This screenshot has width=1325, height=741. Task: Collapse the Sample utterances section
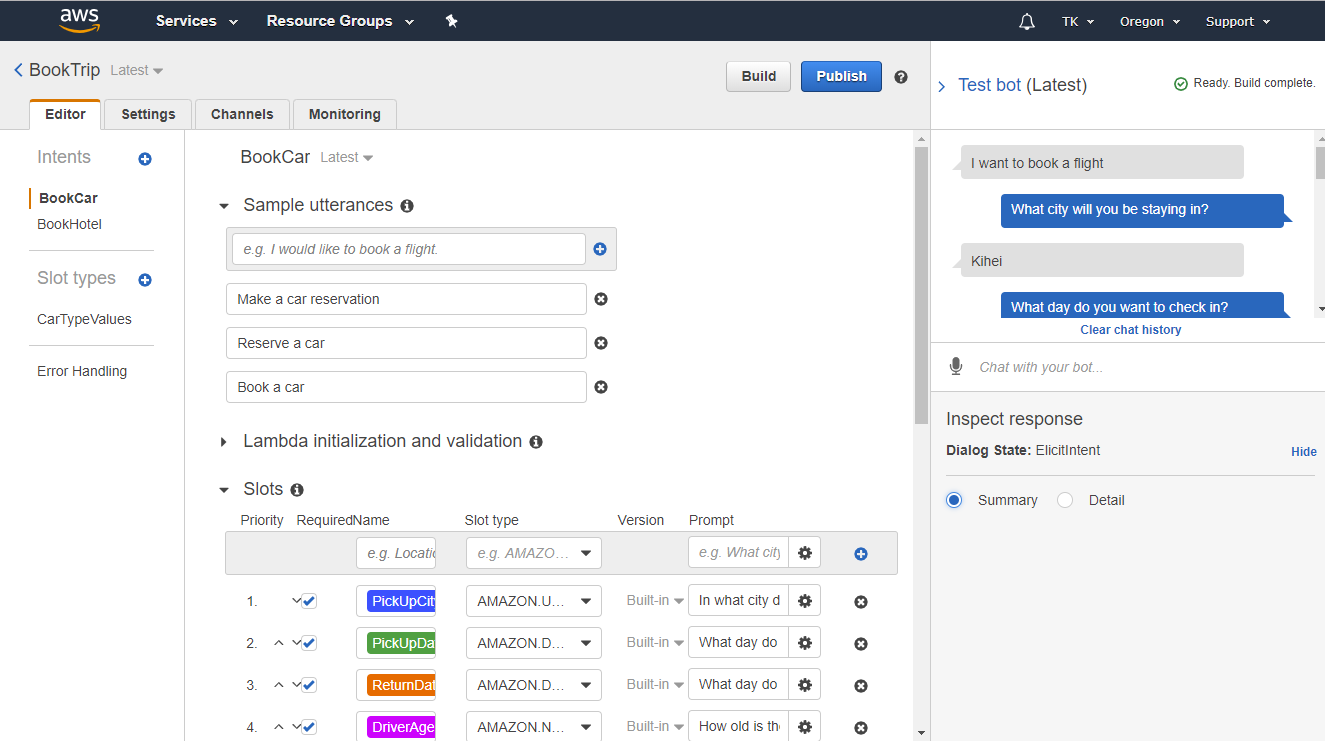224,206
